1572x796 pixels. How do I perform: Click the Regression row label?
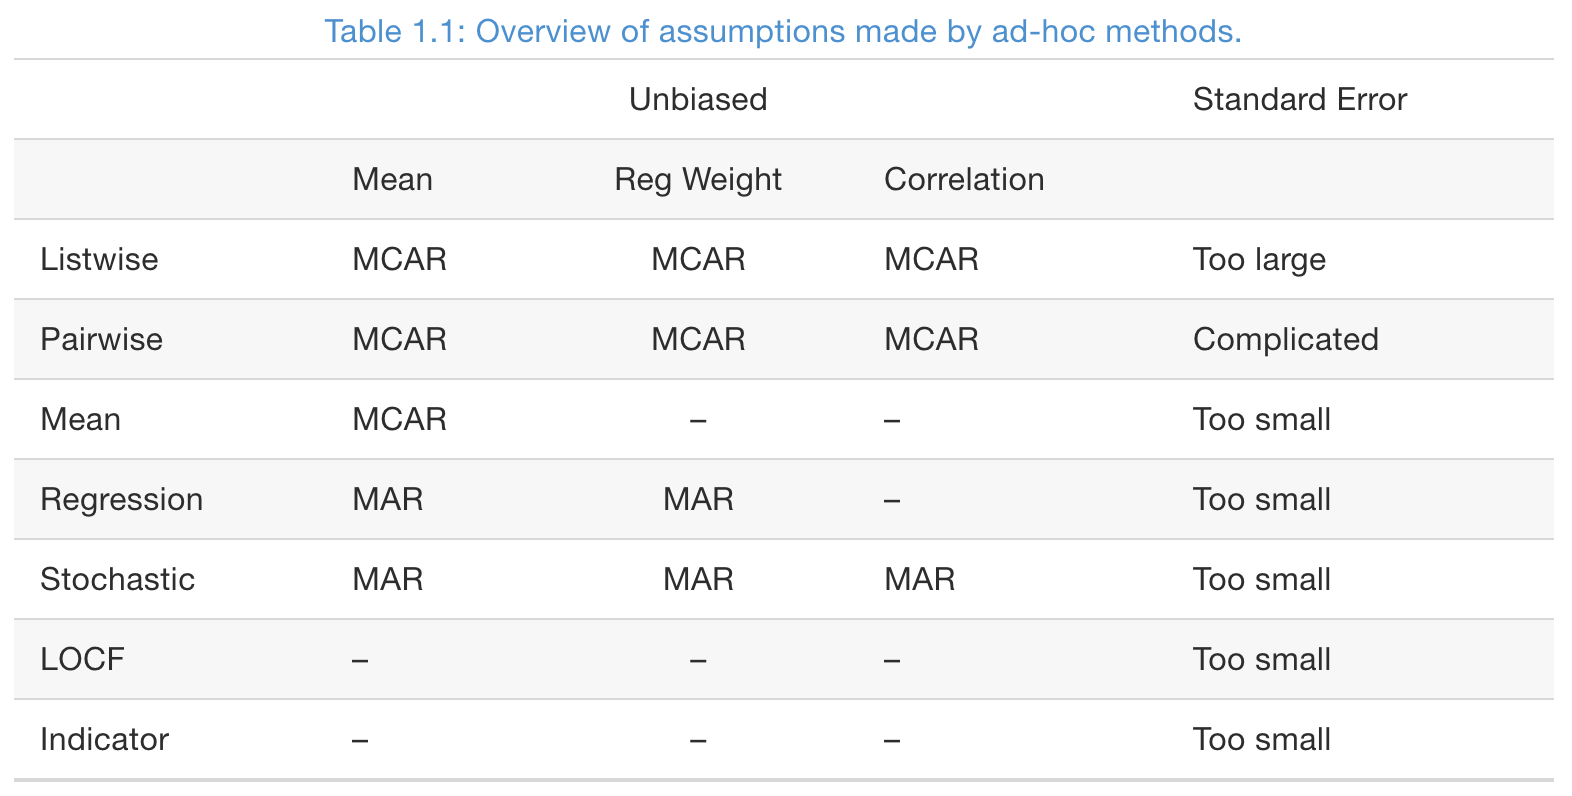tap(121, 499)
